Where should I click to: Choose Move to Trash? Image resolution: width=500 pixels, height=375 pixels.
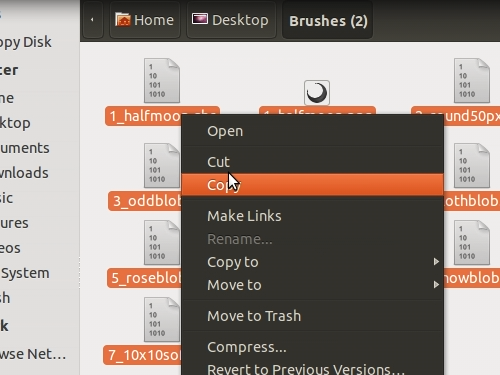coord(312,316)
